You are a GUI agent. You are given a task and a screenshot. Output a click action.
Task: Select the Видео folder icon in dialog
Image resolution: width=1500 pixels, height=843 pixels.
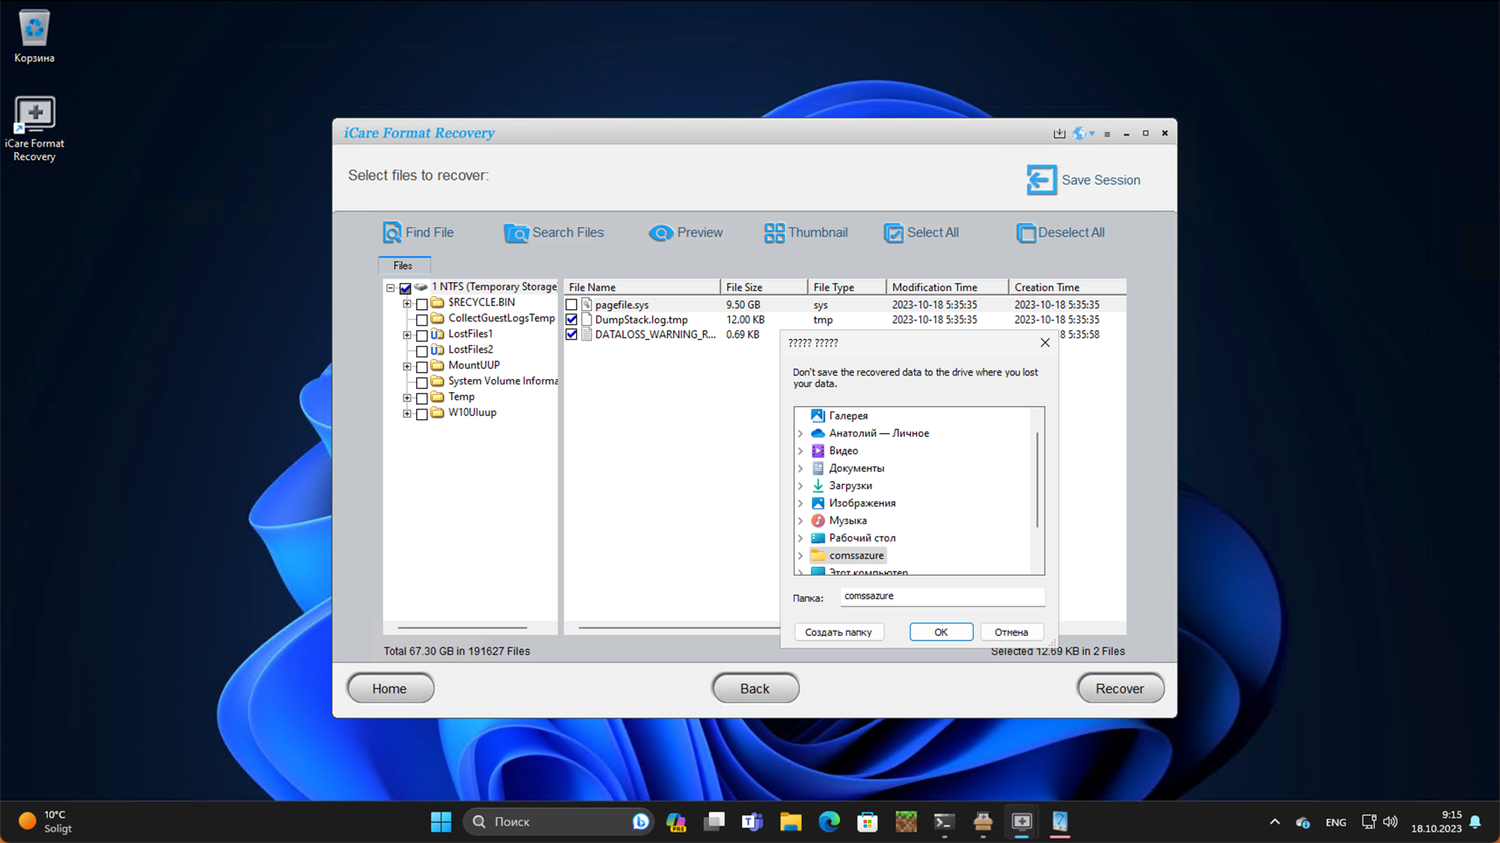pyautogui.click(x=817, y=451)
